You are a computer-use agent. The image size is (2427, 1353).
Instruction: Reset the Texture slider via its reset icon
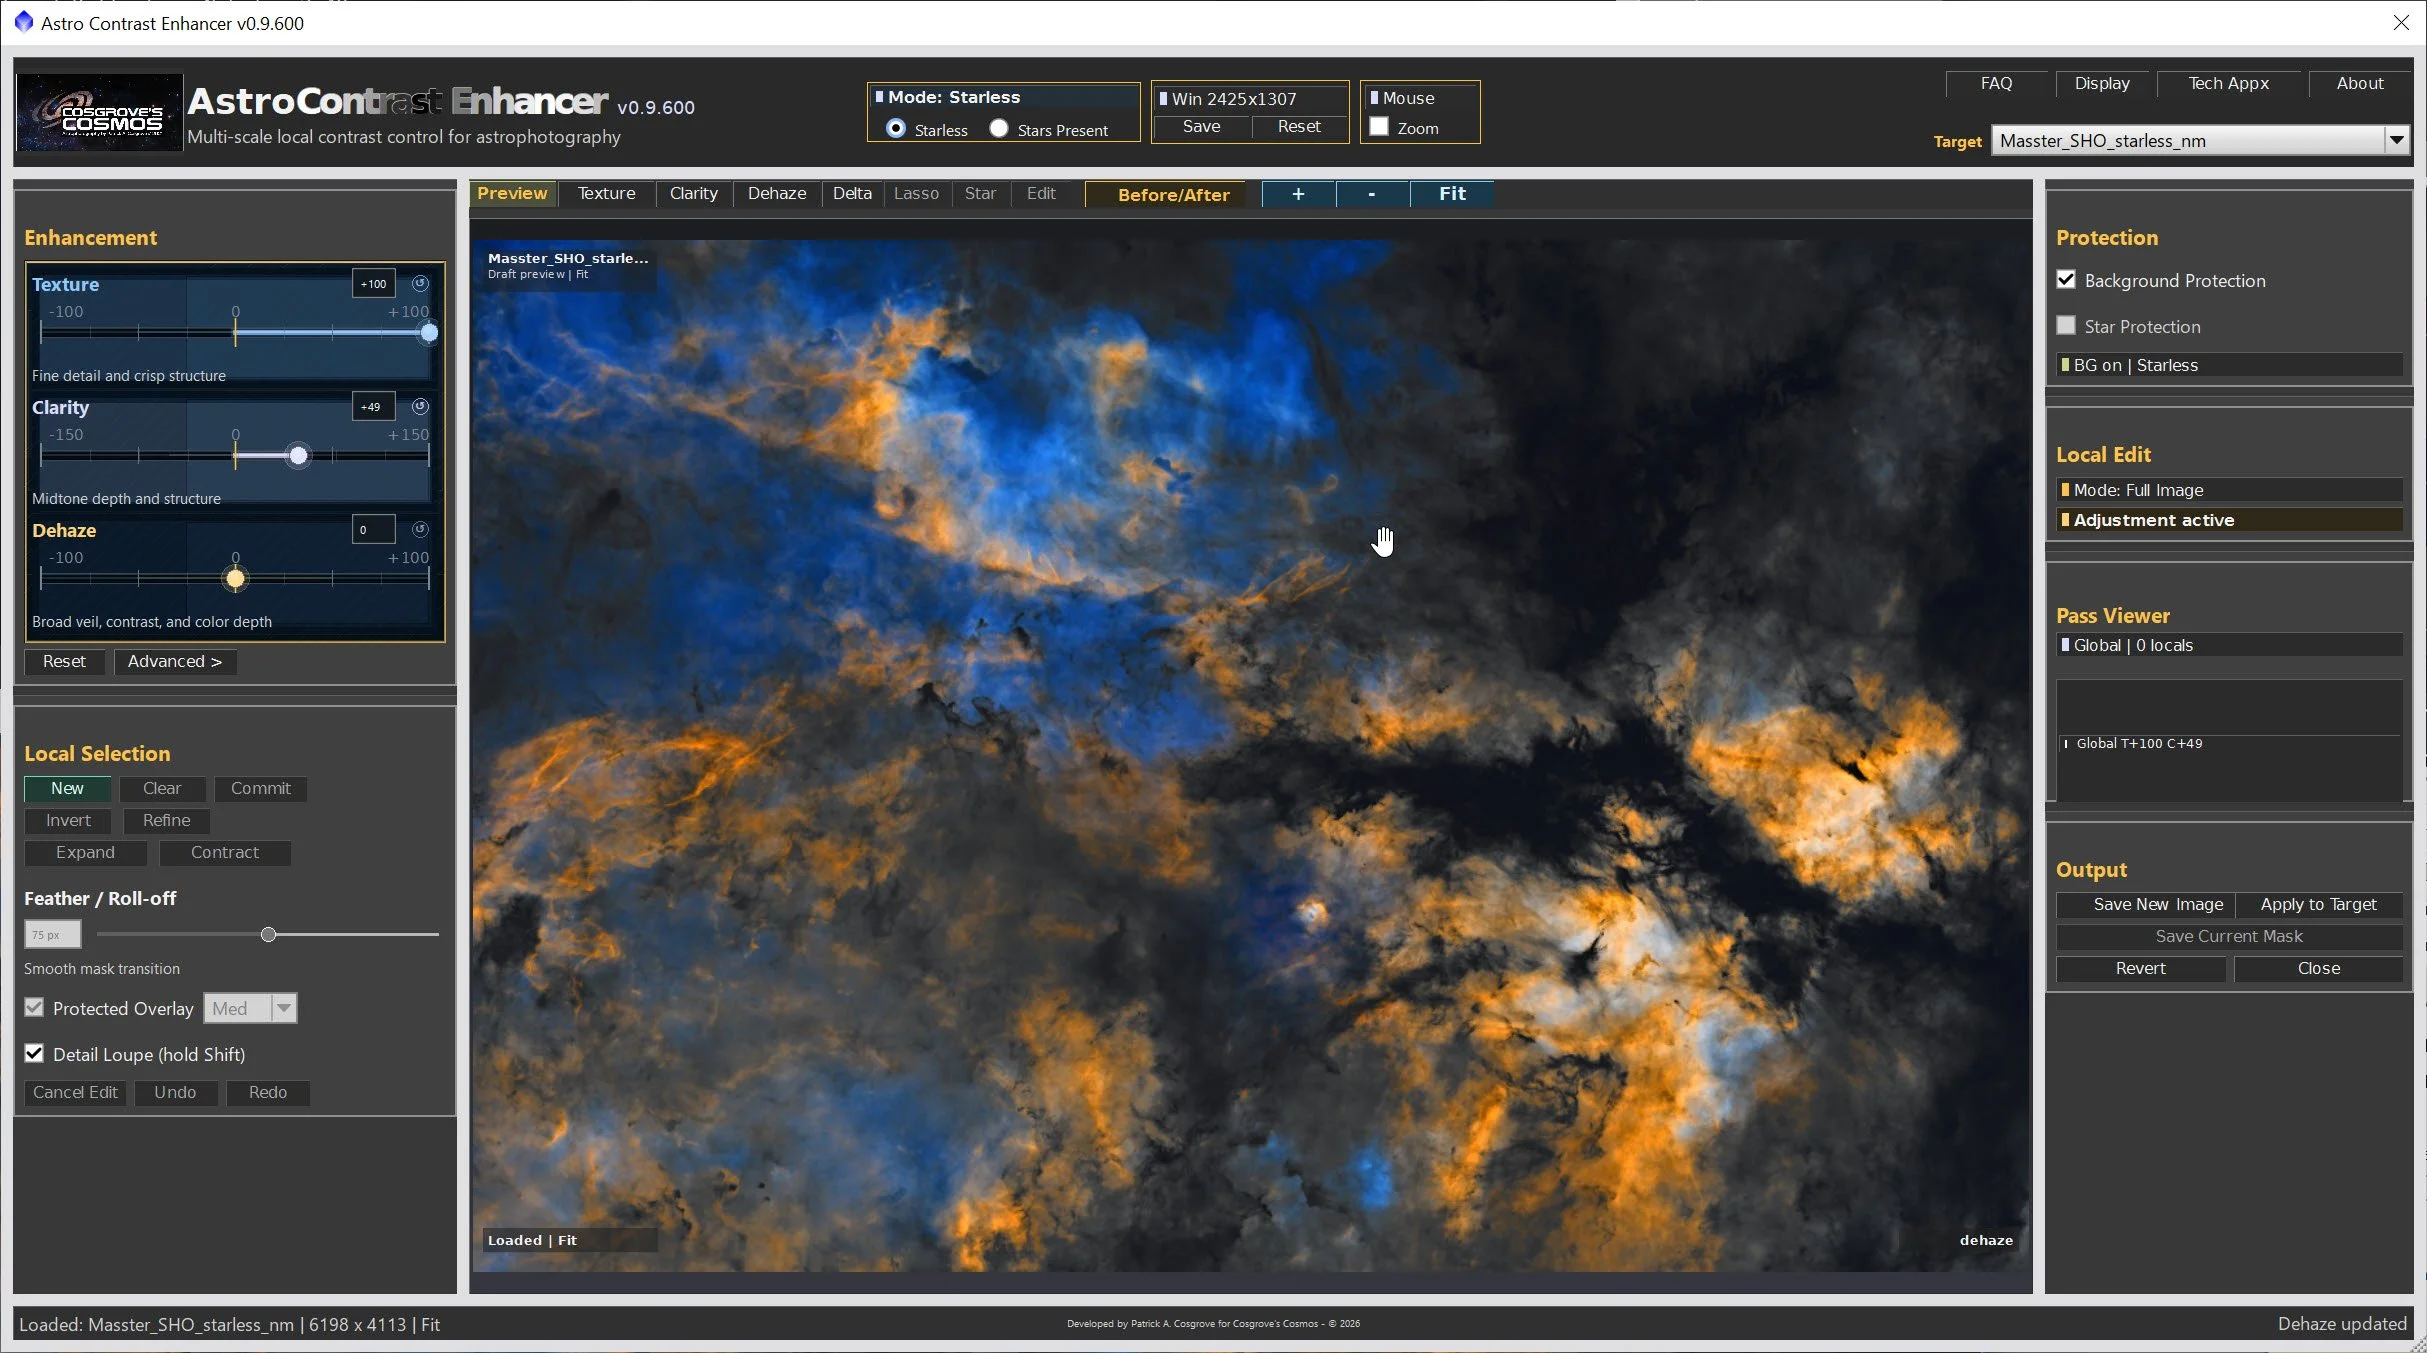pyautogui.click(x=420, y=284)
